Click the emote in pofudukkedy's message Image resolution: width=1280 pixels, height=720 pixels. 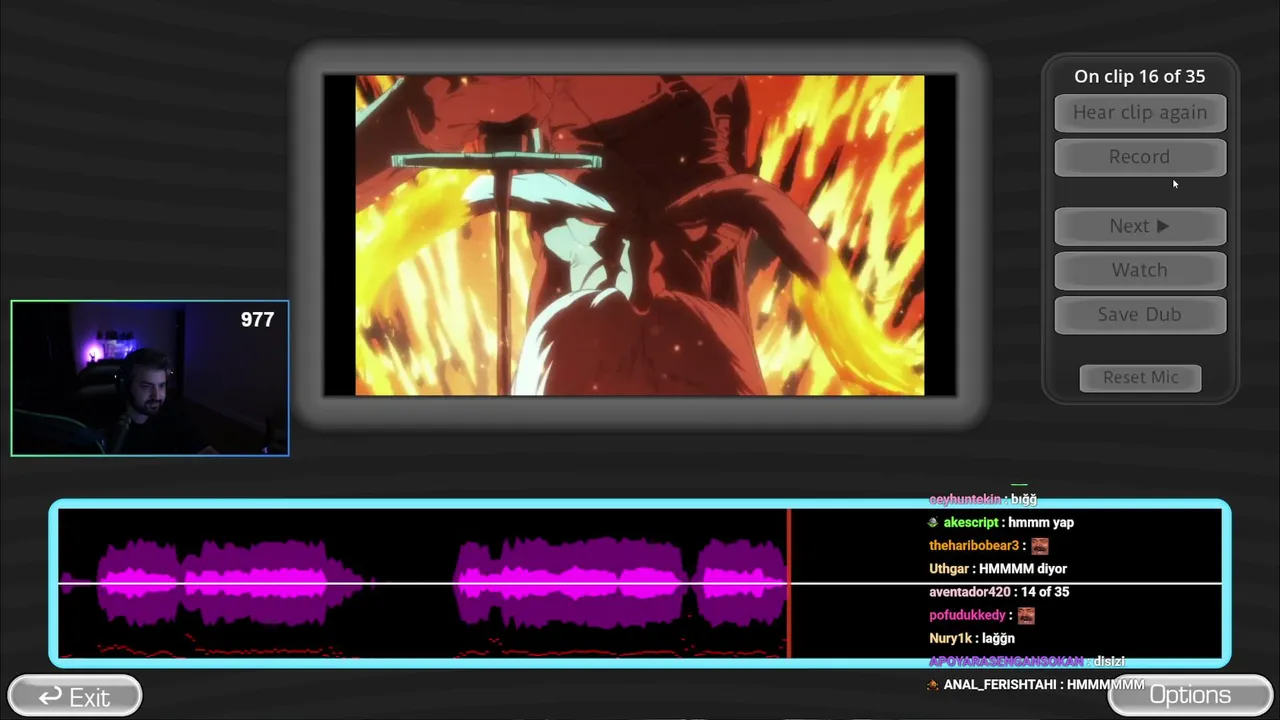pyautogui.click(x=1026, y=615)
